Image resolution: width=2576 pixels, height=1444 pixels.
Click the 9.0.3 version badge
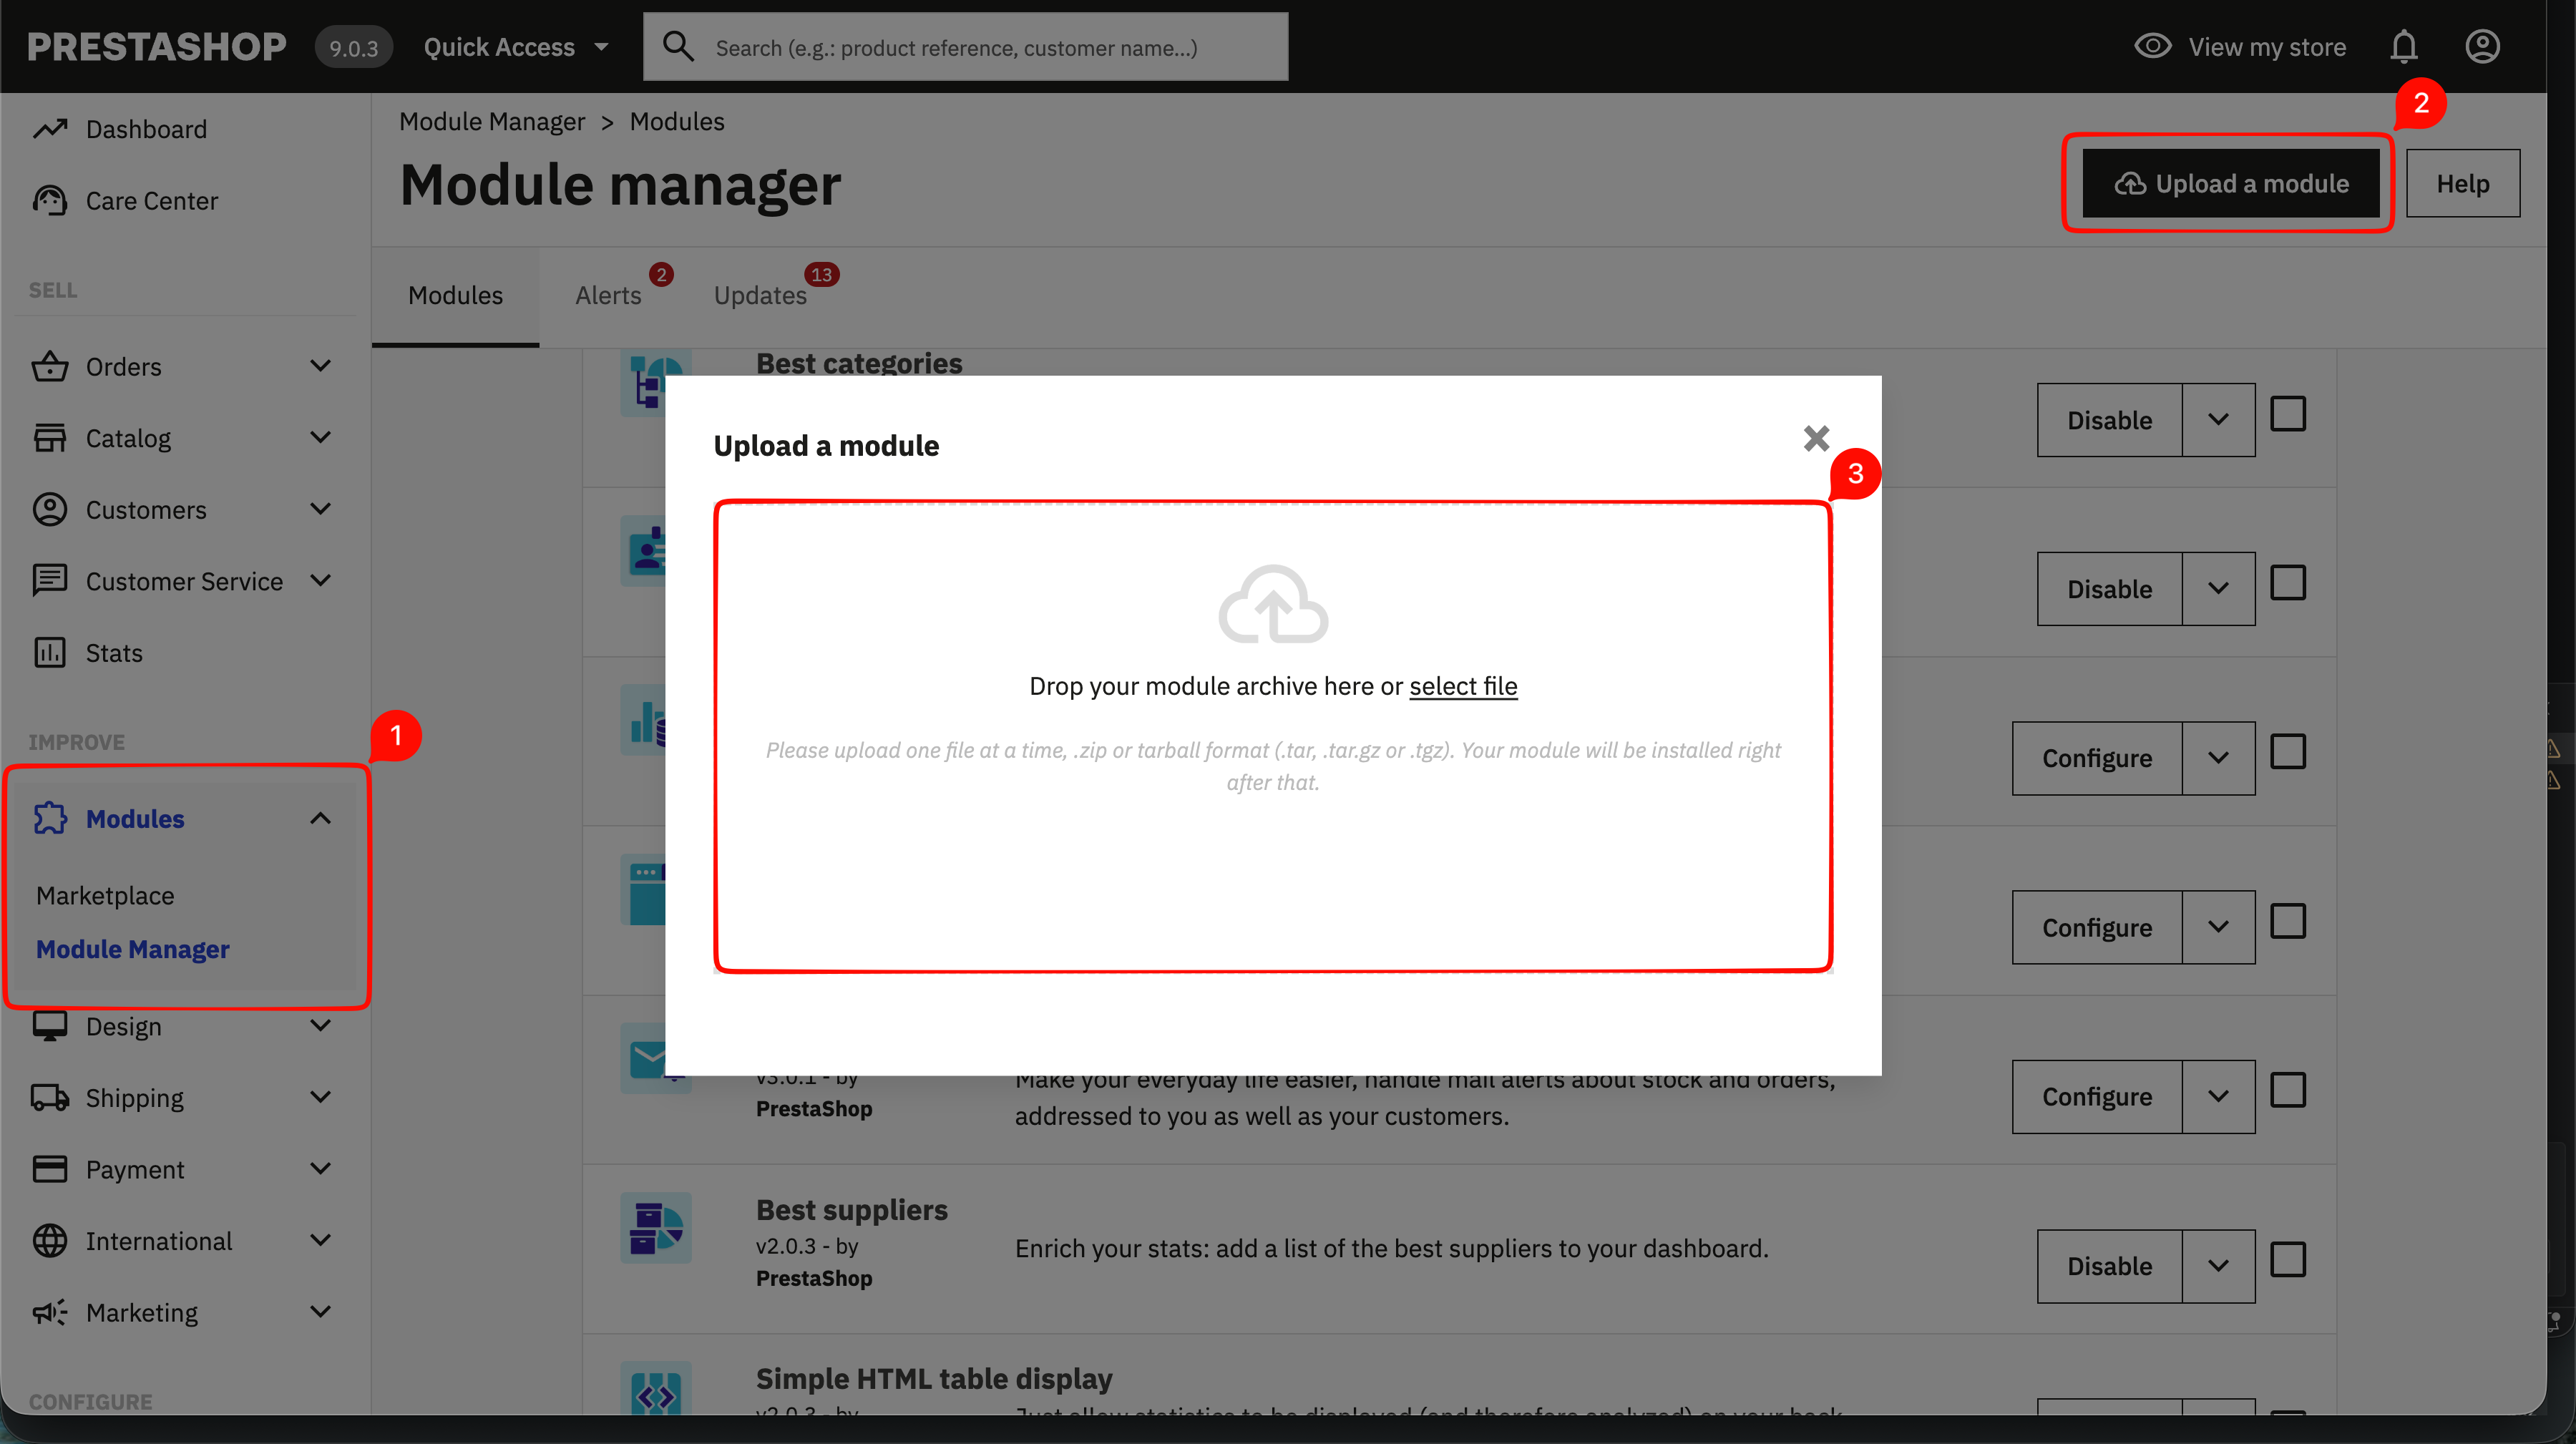click(354, 48)
